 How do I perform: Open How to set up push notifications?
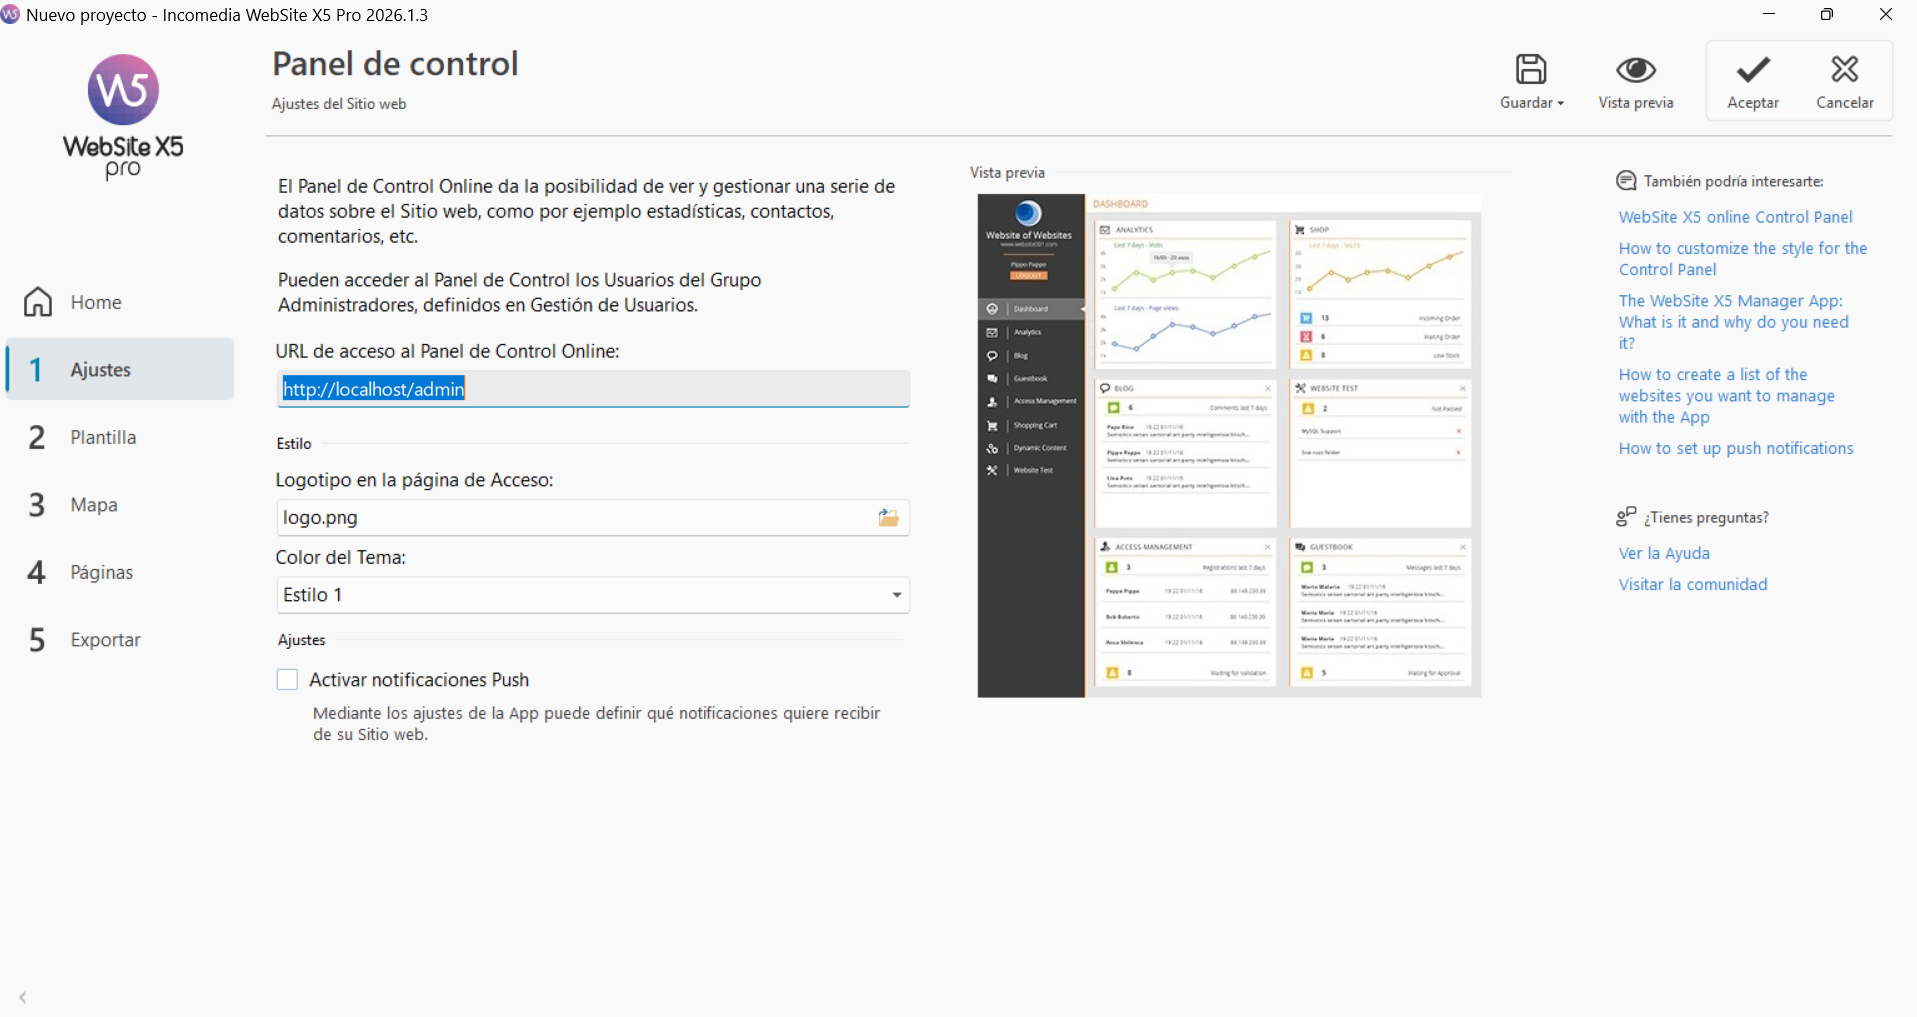(1735, 448)
